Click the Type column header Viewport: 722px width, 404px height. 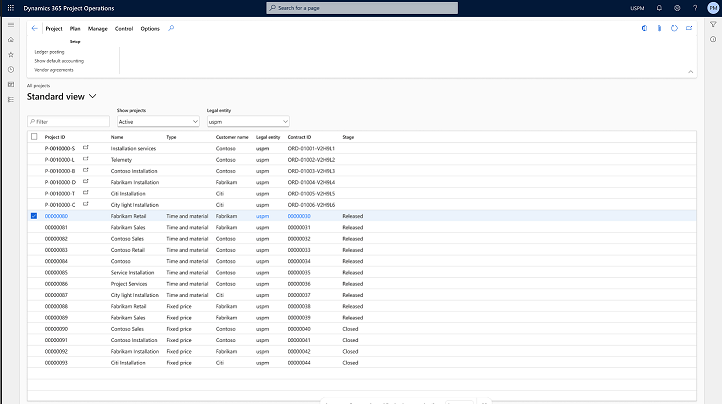171,137
